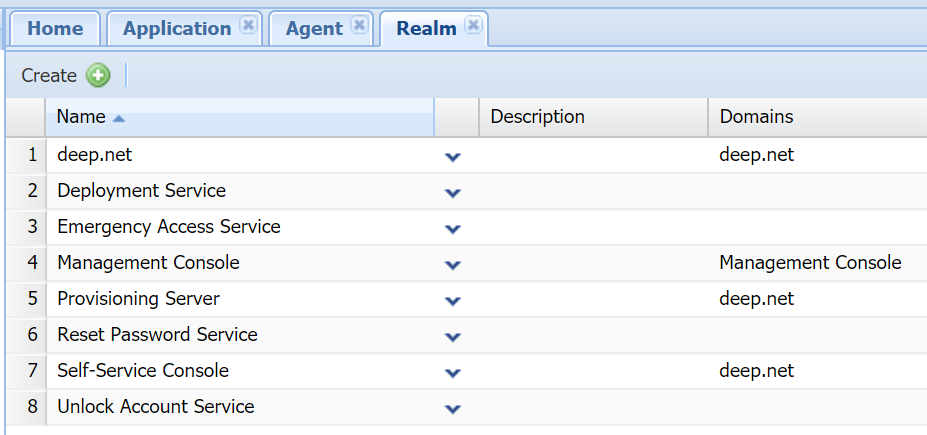Select row number 4 cell
The width and height of the screenshot is (927, 435).
pyautogui.click(x=32, y=263)
